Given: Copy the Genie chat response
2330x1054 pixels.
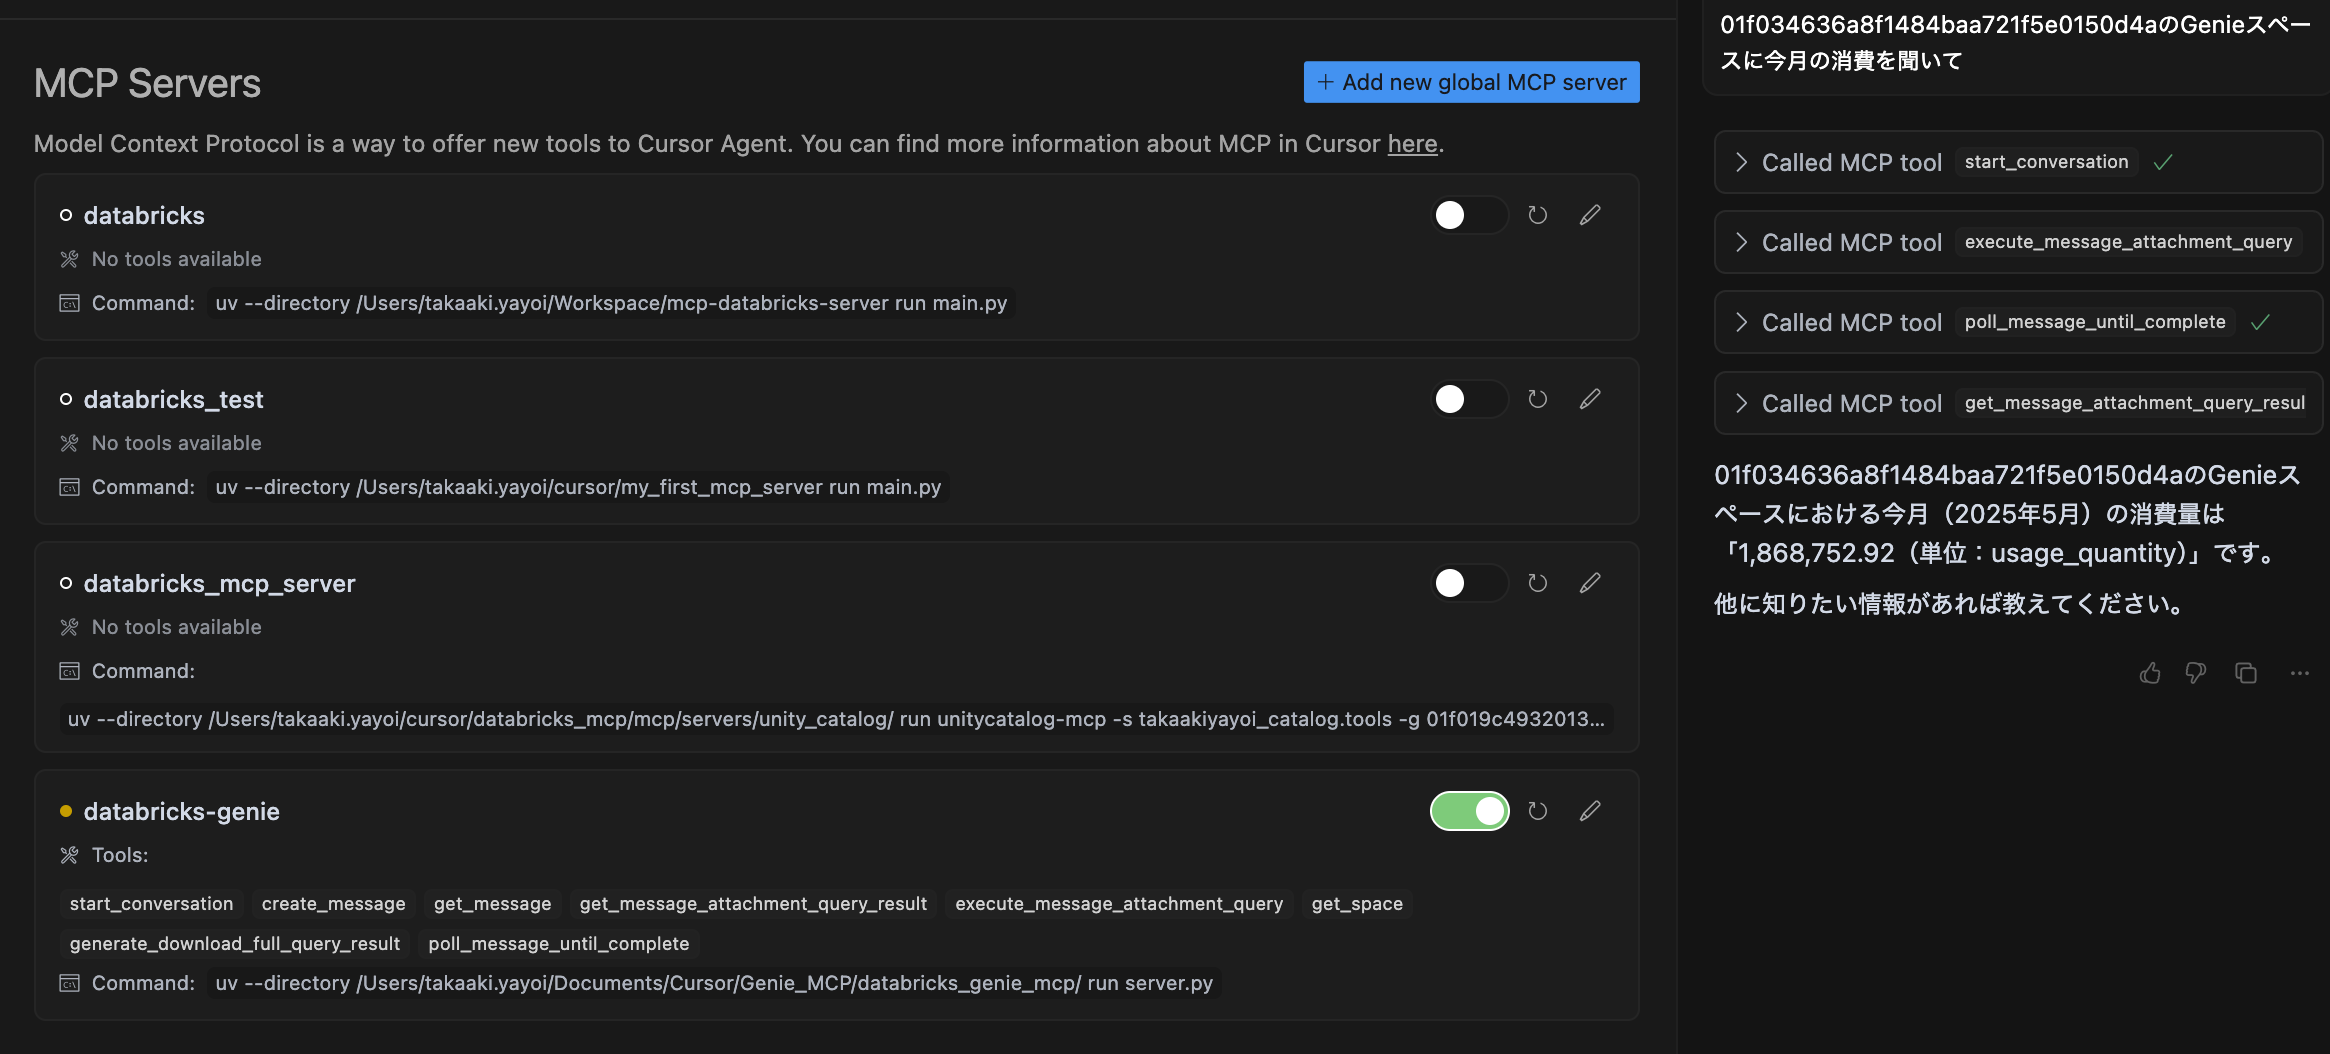Looking at the screenshot, I should [x=2246, y=673].
